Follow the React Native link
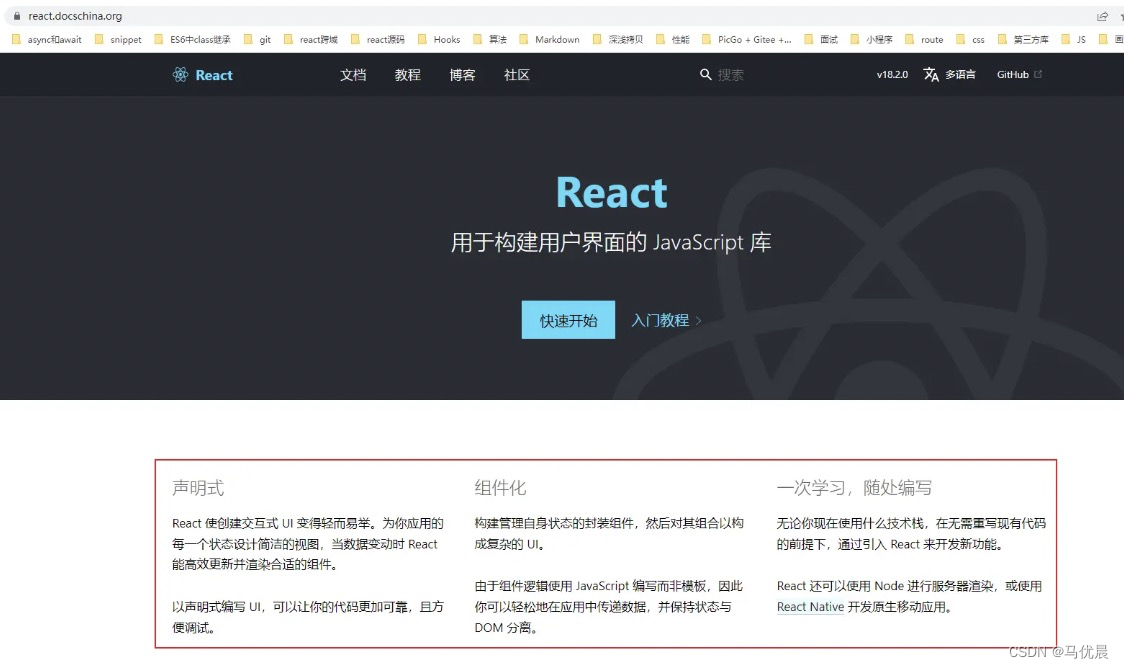Viewport: 1124px width, 668px height. [x=810, y=607]
